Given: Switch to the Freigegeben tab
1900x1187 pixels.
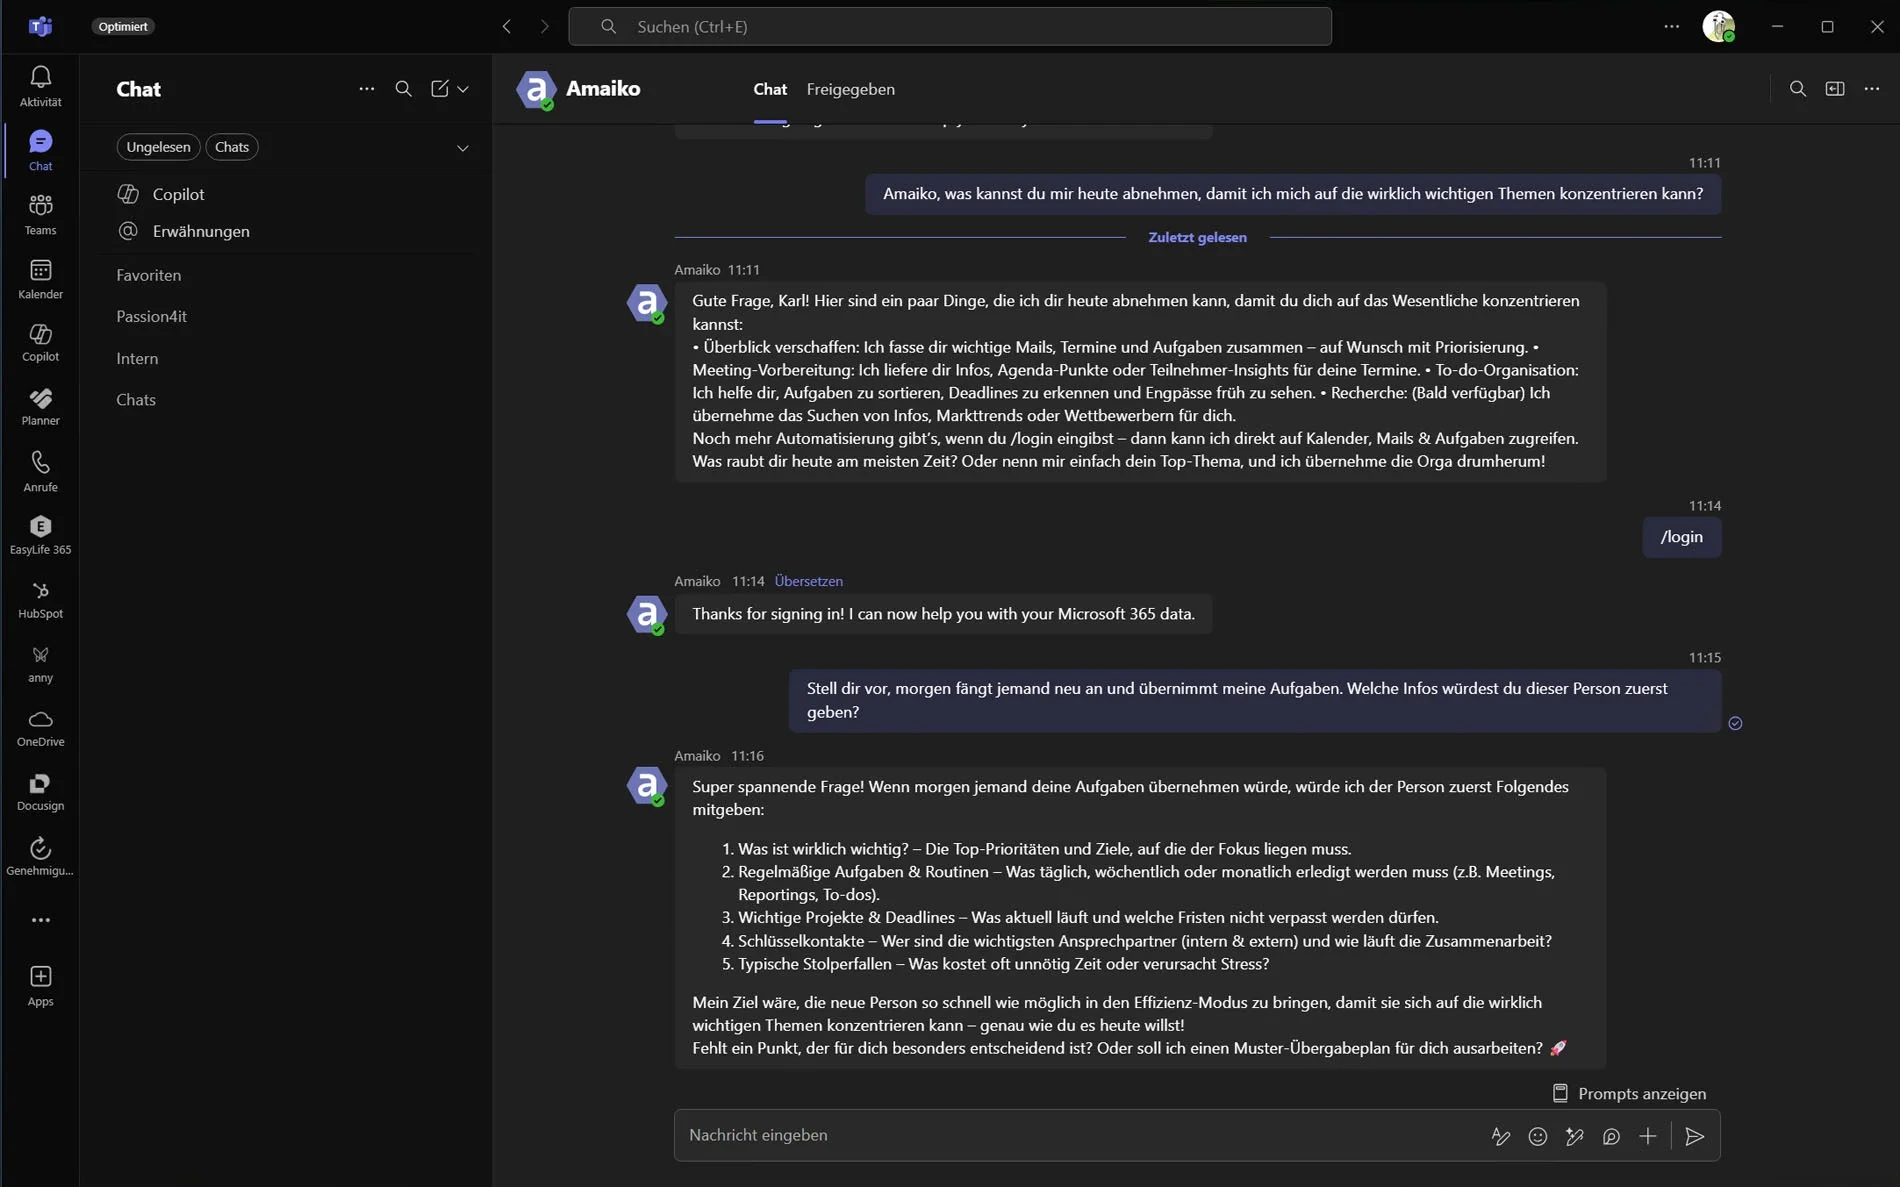Looking at the screenshot, I should (850, 89).
